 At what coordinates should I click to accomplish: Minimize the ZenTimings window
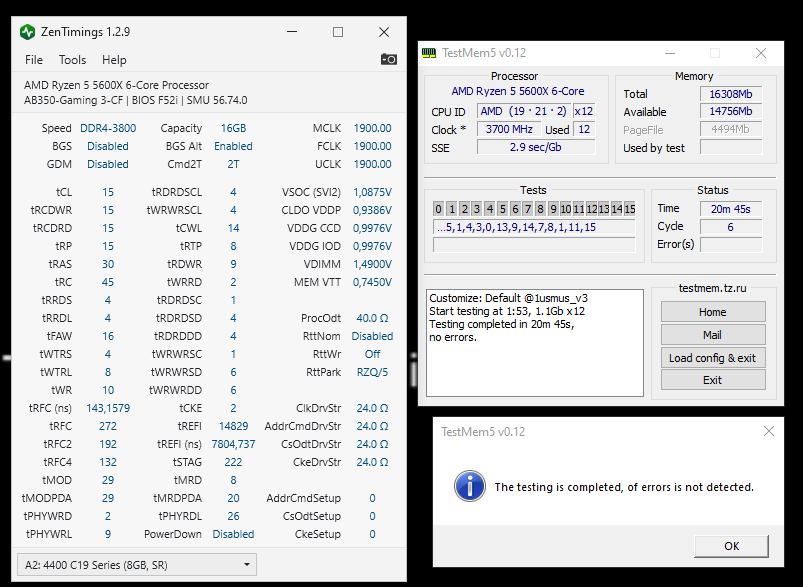(292, 32)
